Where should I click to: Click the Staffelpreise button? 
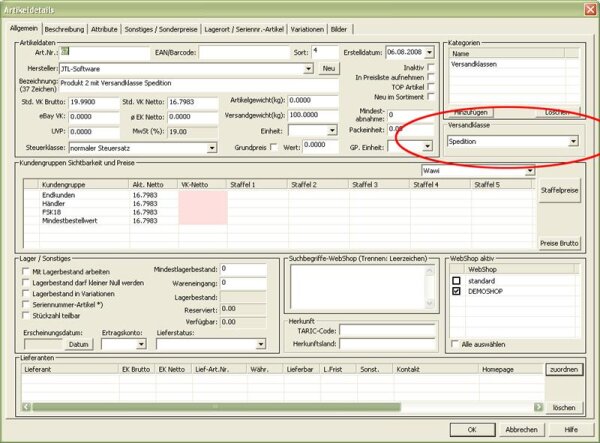pyautogui.click(x=559, y=190)
